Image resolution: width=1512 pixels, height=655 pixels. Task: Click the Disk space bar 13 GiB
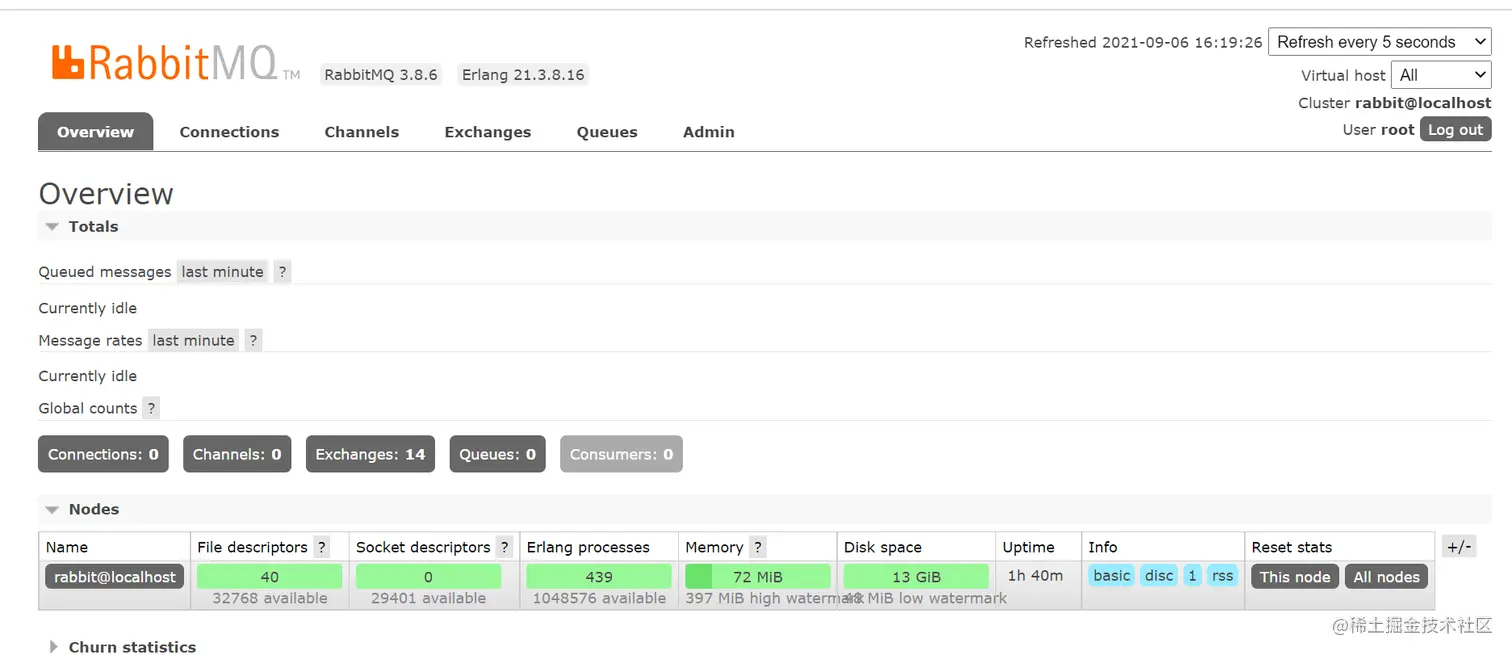pos(916,576)
